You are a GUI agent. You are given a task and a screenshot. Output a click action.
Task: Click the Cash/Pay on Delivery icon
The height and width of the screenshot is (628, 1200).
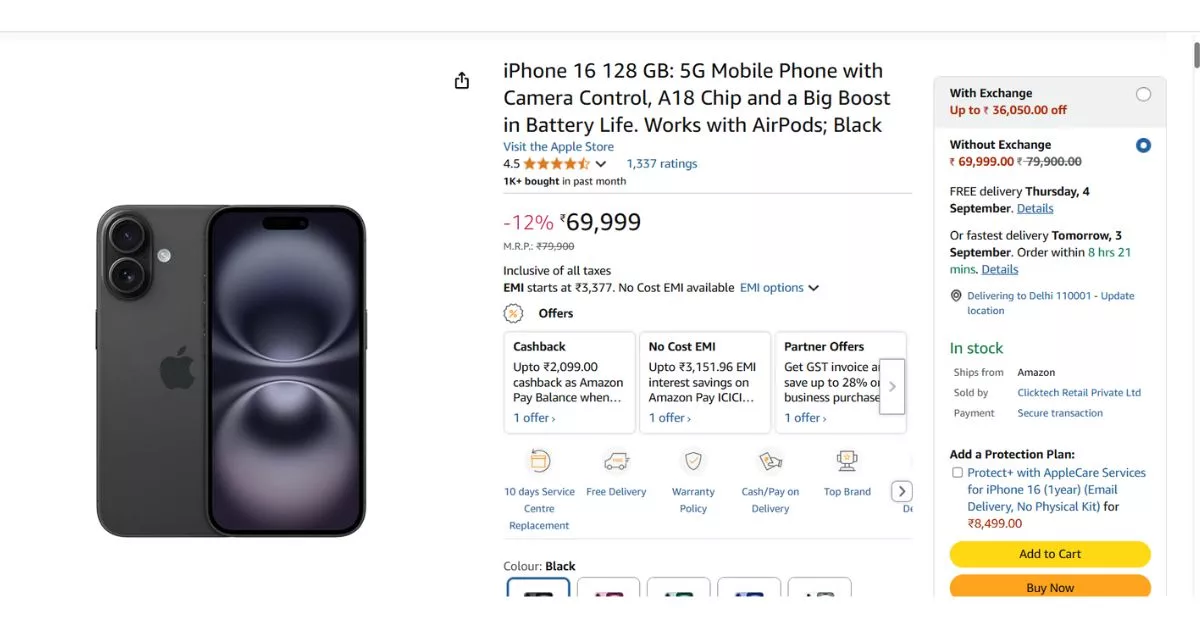point(770,461)
